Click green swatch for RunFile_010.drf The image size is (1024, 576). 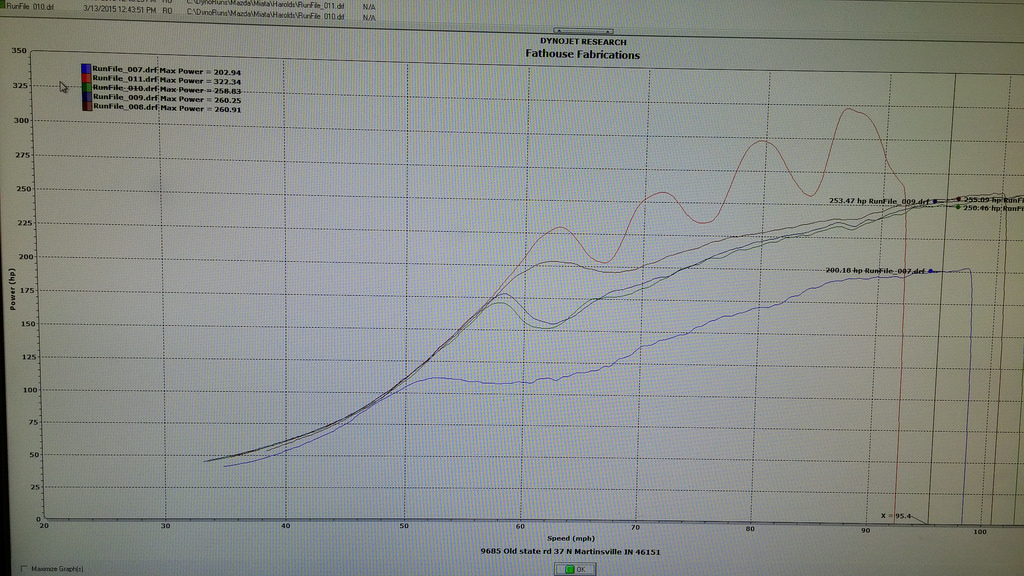(87, 88)
